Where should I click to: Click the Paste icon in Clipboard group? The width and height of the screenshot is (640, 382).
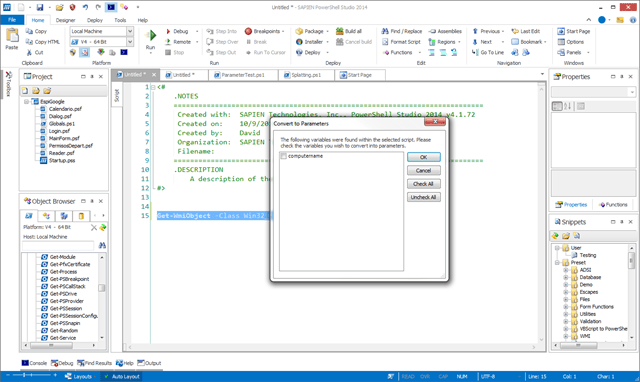point(12,36)
